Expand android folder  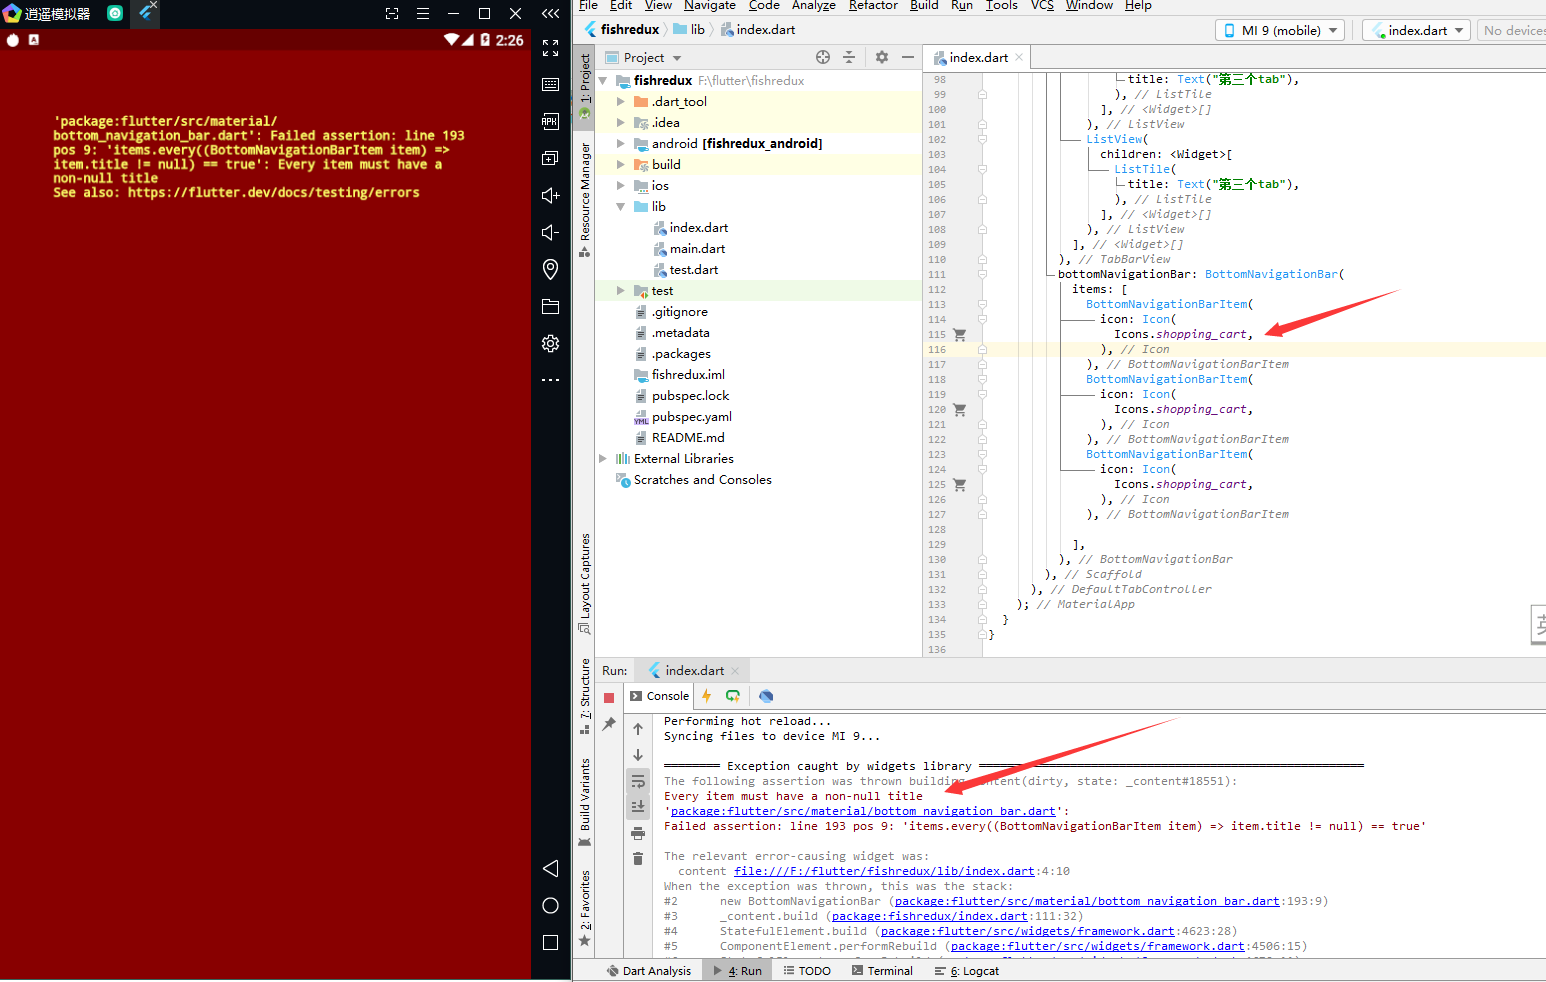pyautogui.click(x=621, y=143)
